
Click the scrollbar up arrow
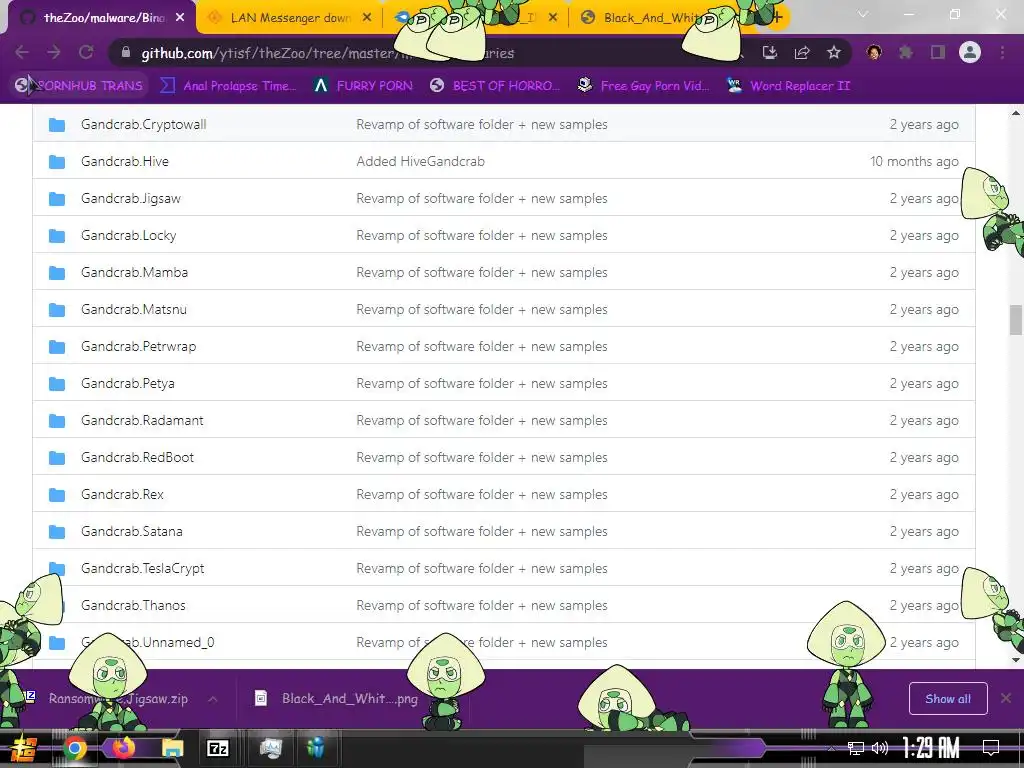coord(1016,113)
